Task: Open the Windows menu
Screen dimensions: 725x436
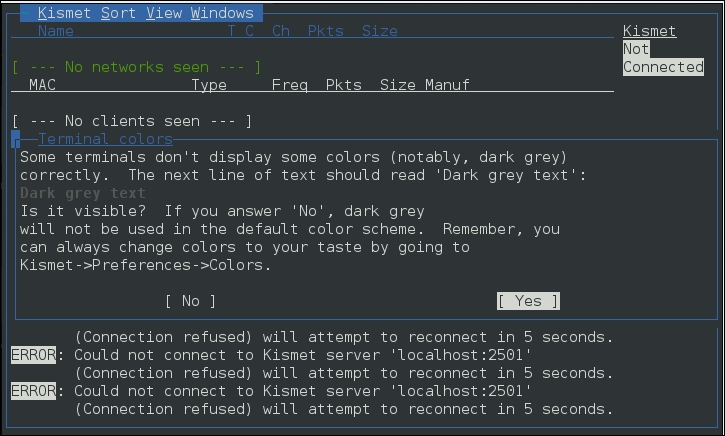Action: pos(222,13)
